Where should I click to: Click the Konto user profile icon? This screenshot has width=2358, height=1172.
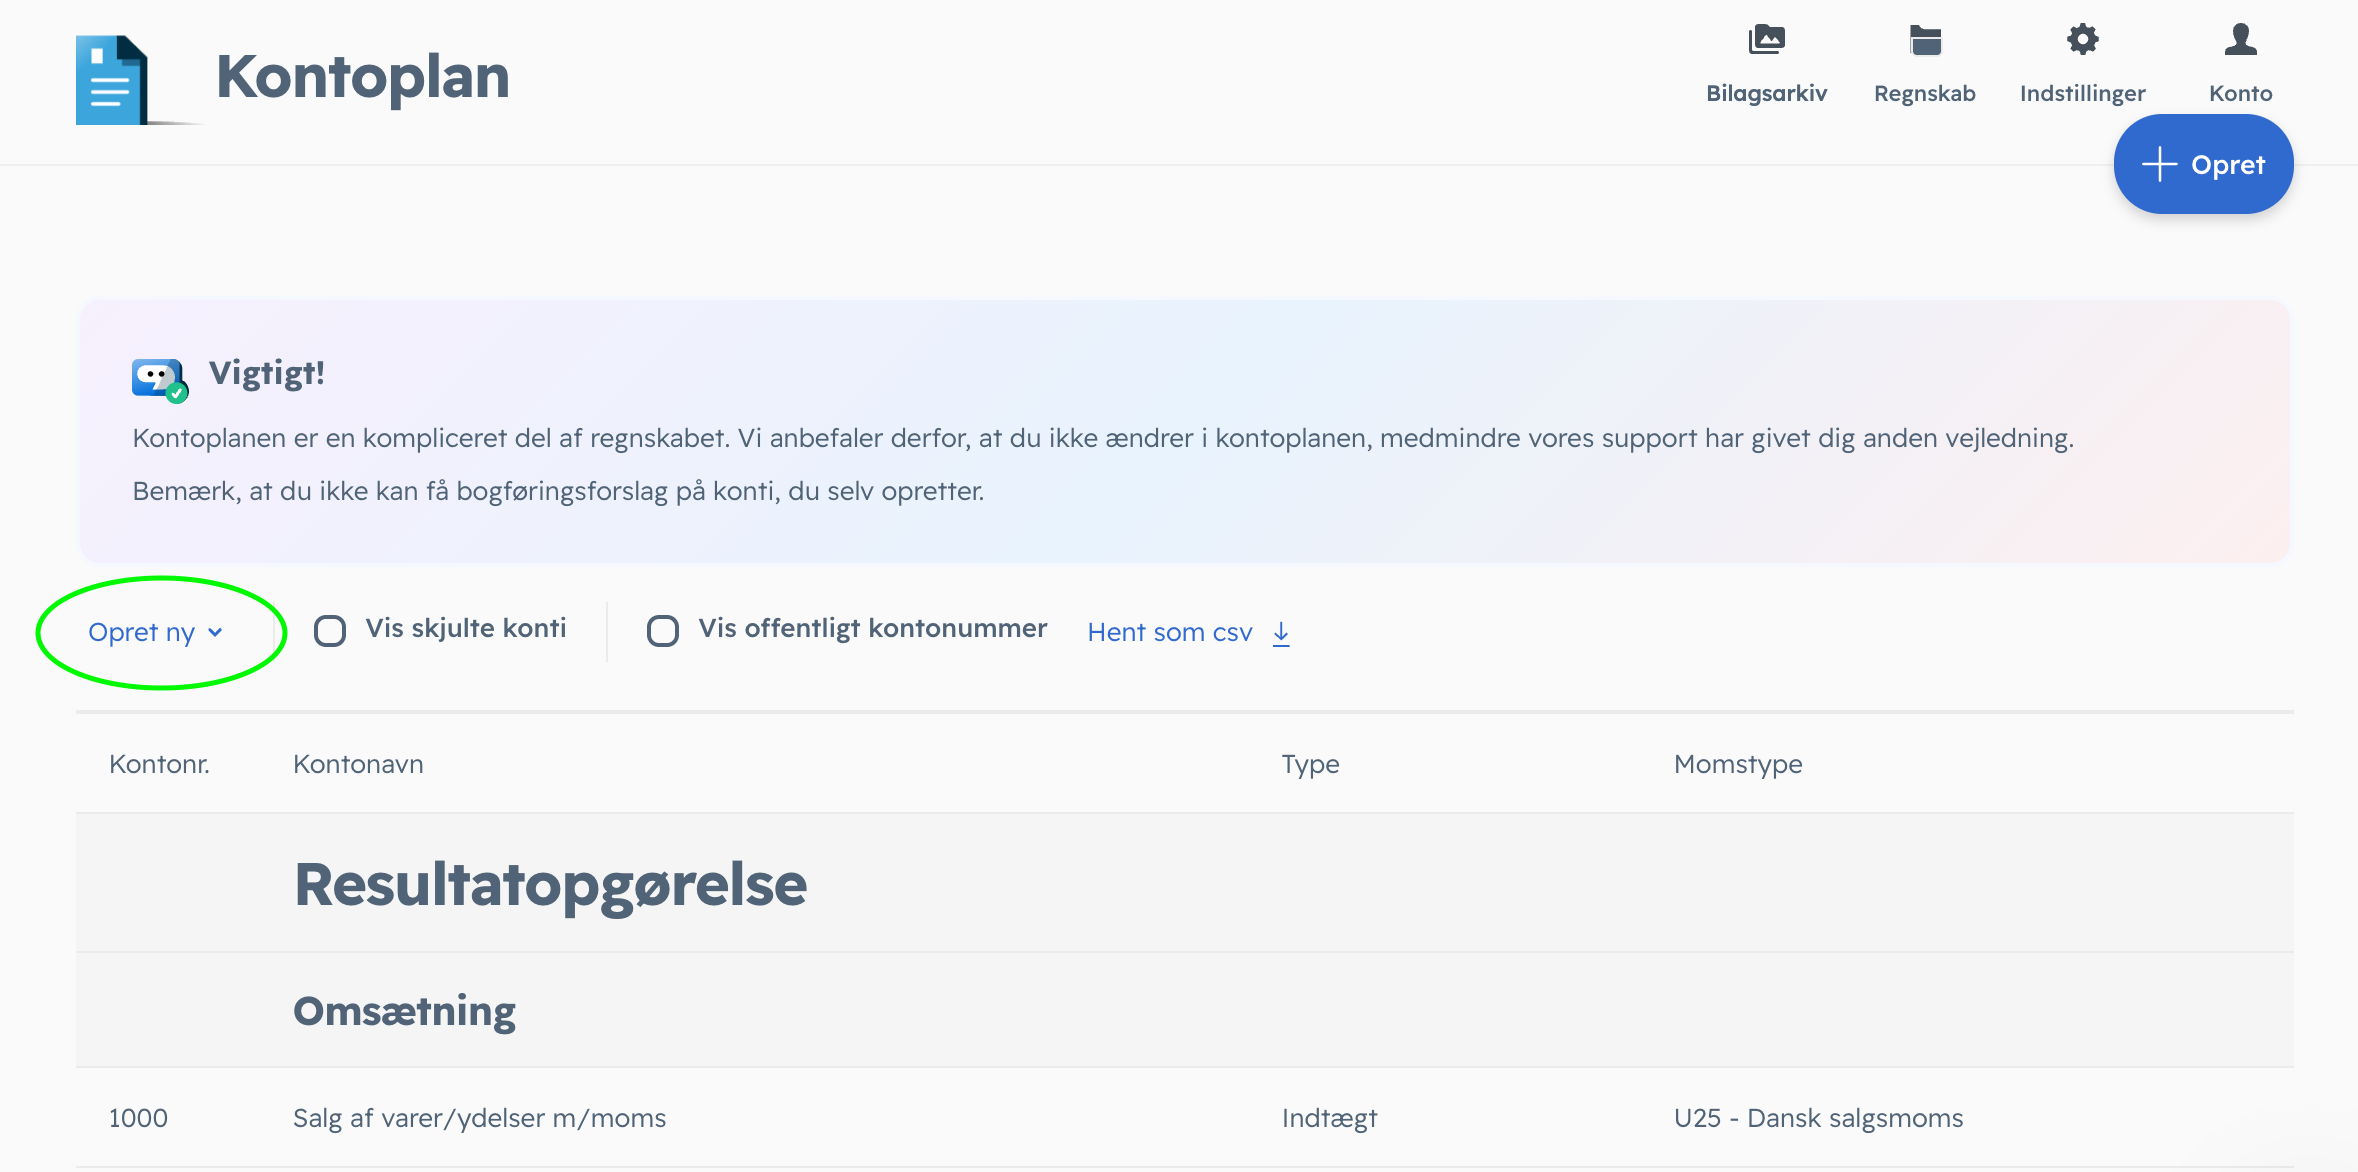[2241, 40]
